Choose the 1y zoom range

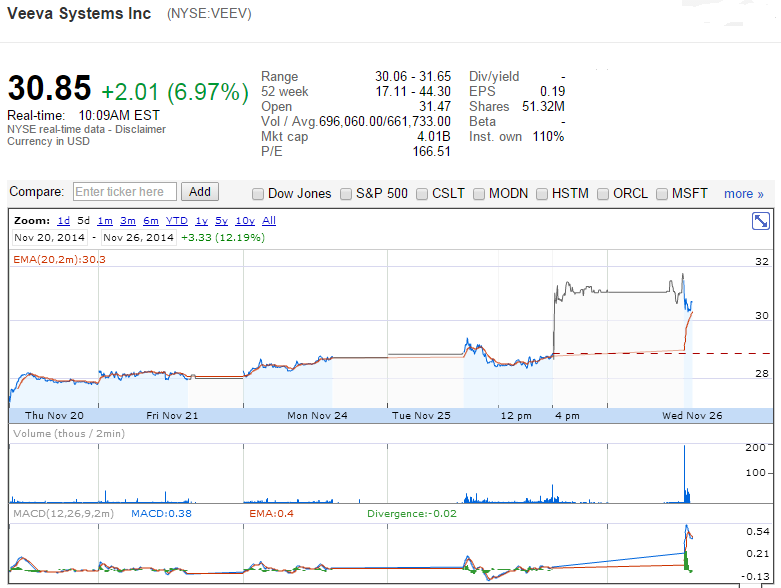(202, 221)
